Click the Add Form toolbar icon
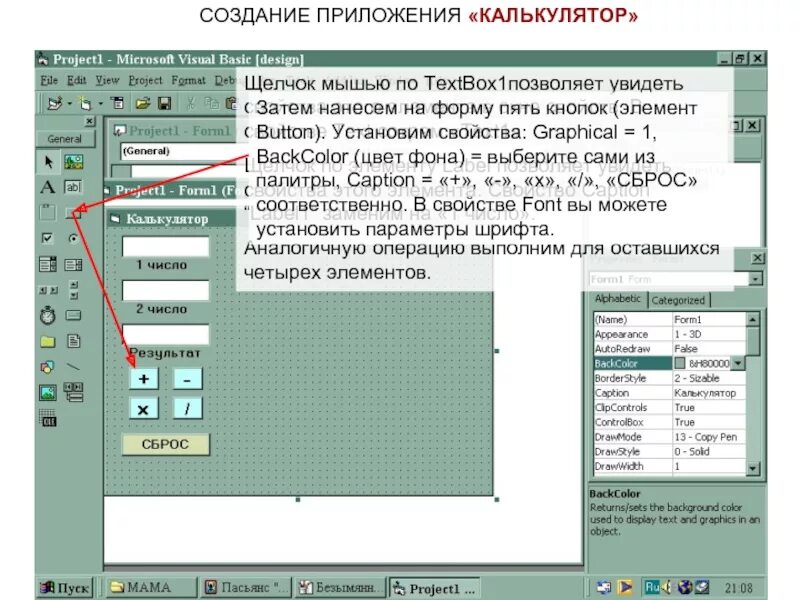This screenshot has height=600, width=800. [x=85, y=104]
